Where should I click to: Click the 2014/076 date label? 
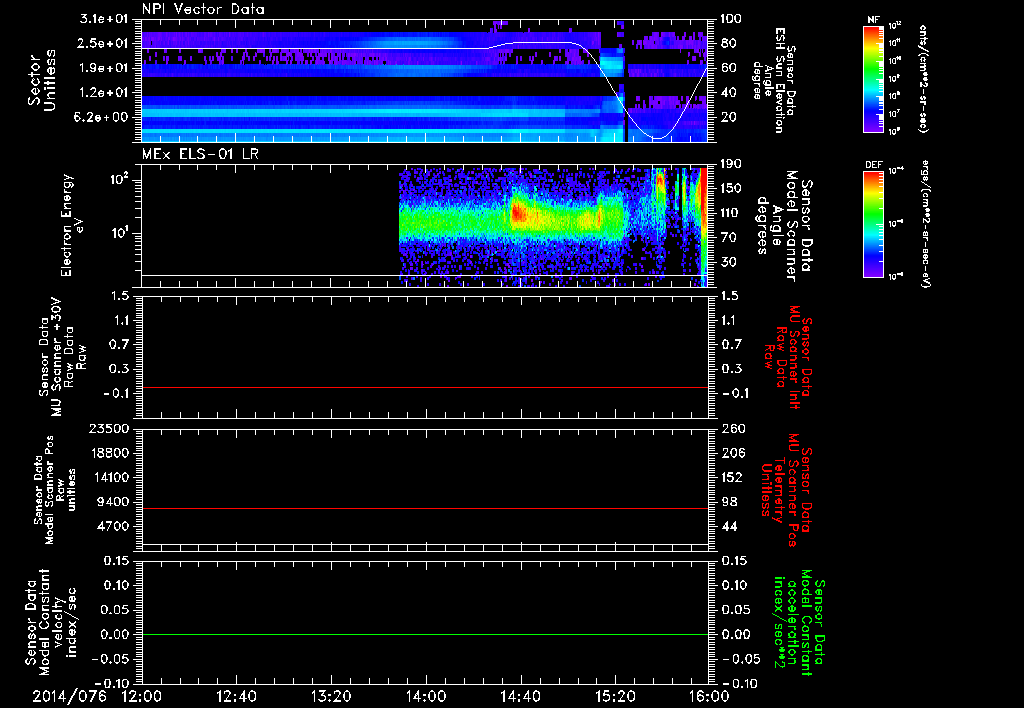[x=70, y=696]
